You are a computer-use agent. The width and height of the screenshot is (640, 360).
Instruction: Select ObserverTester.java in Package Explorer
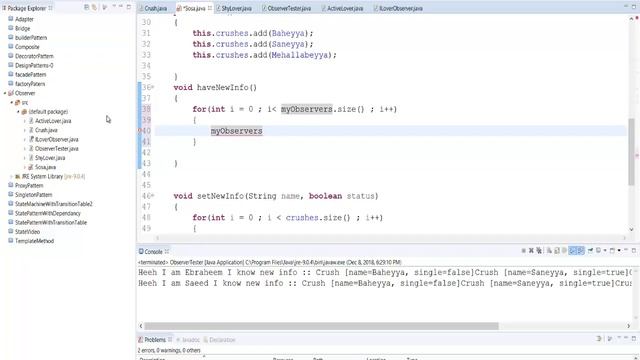pos(56,149)
